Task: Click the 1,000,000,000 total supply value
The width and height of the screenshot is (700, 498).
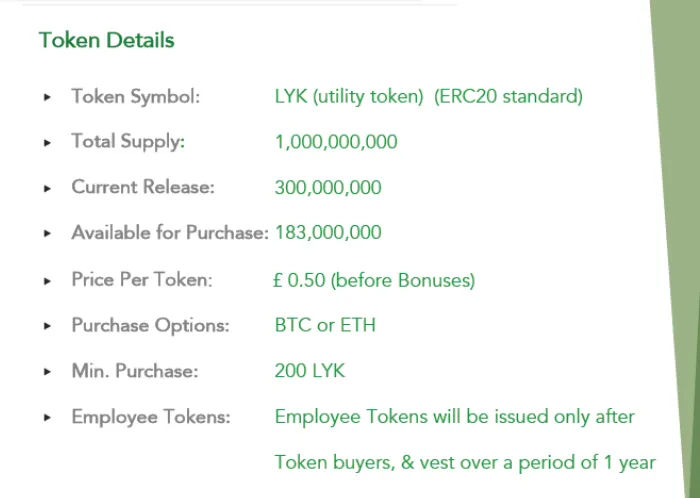Action: pyautogui.click(x=336, y=142)
